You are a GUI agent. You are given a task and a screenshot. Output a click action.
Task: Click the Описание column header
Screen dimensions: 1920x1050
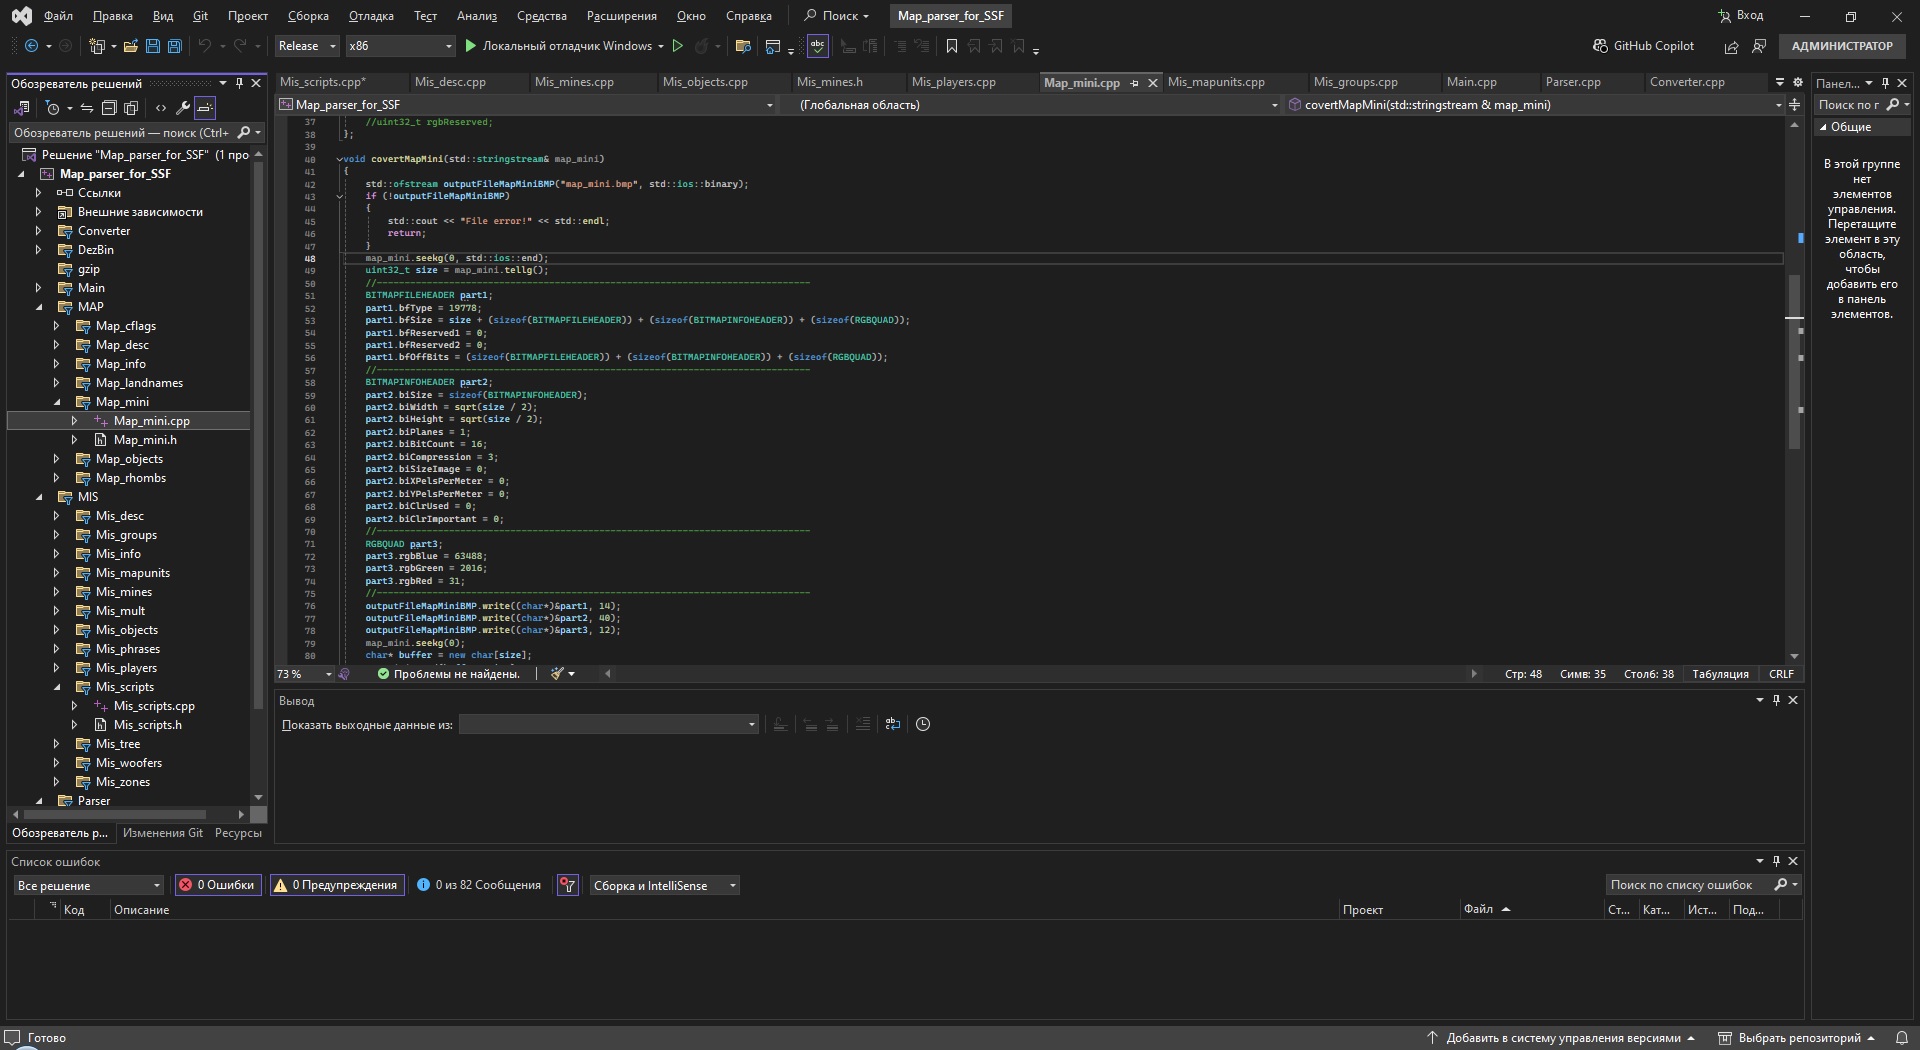141,910
